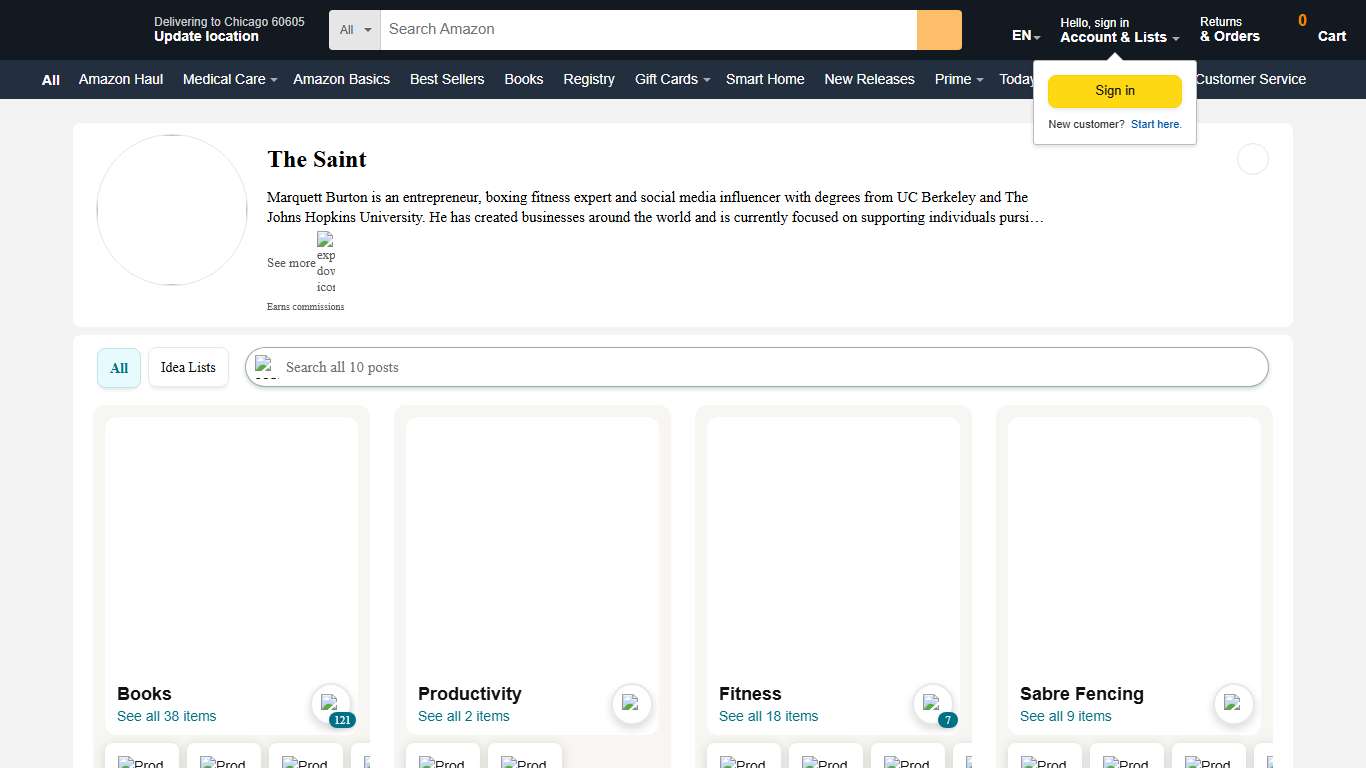Open the heart follow icon near The Saint

pos(1252,159)
